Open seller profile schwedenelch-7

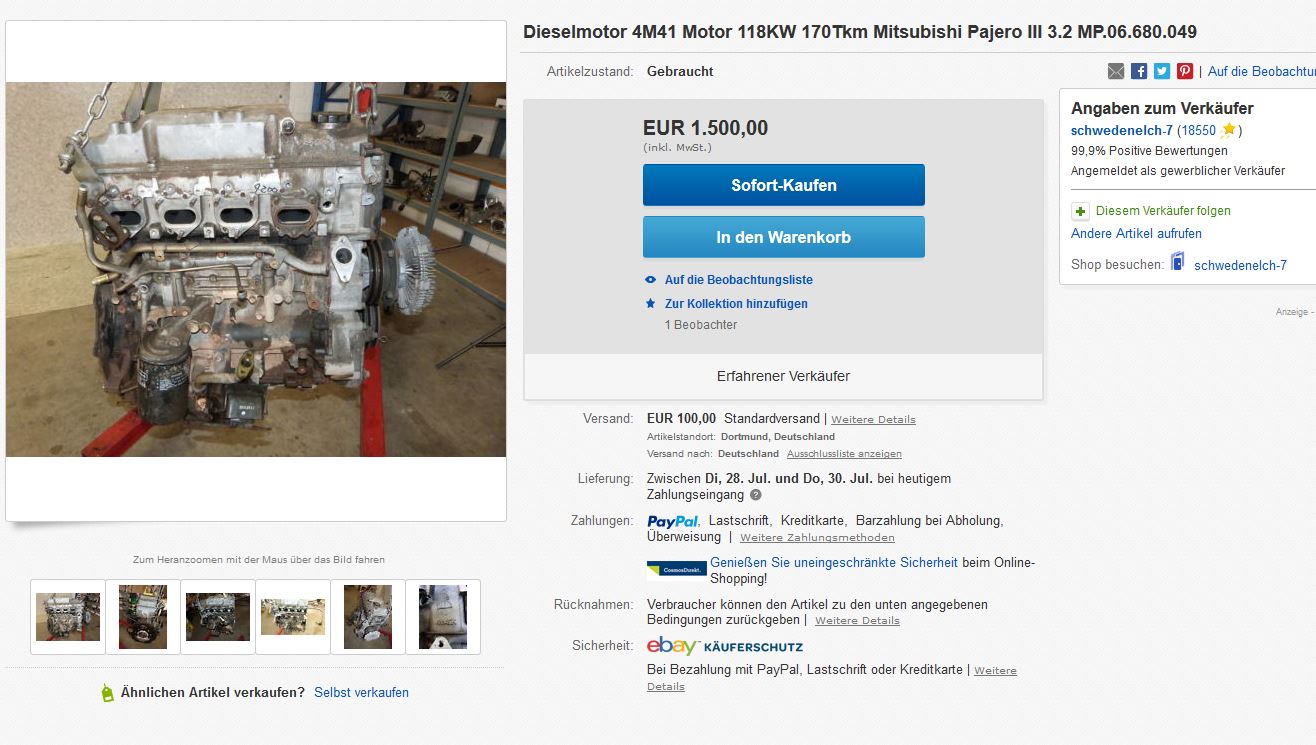(1122, 130)
